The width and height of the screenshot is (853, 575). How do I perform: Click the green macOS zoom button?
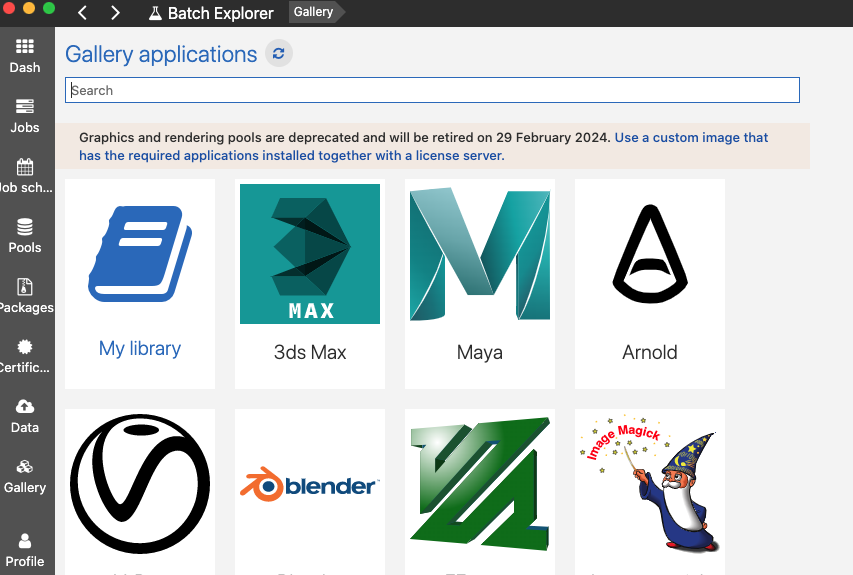click(x=49, y=8)
